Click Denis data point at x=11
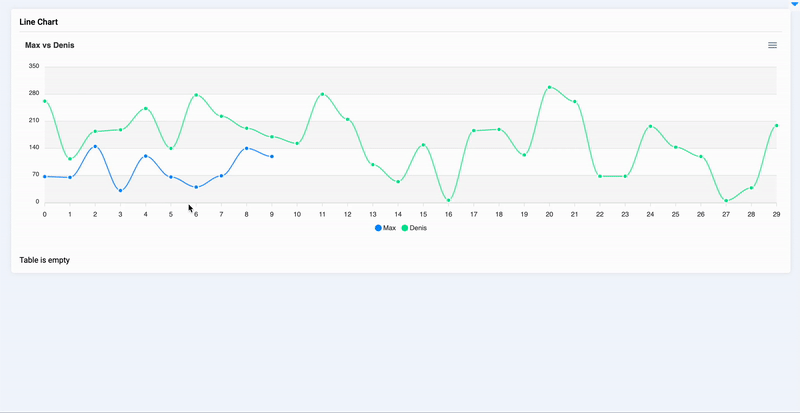 click(322, 94)
